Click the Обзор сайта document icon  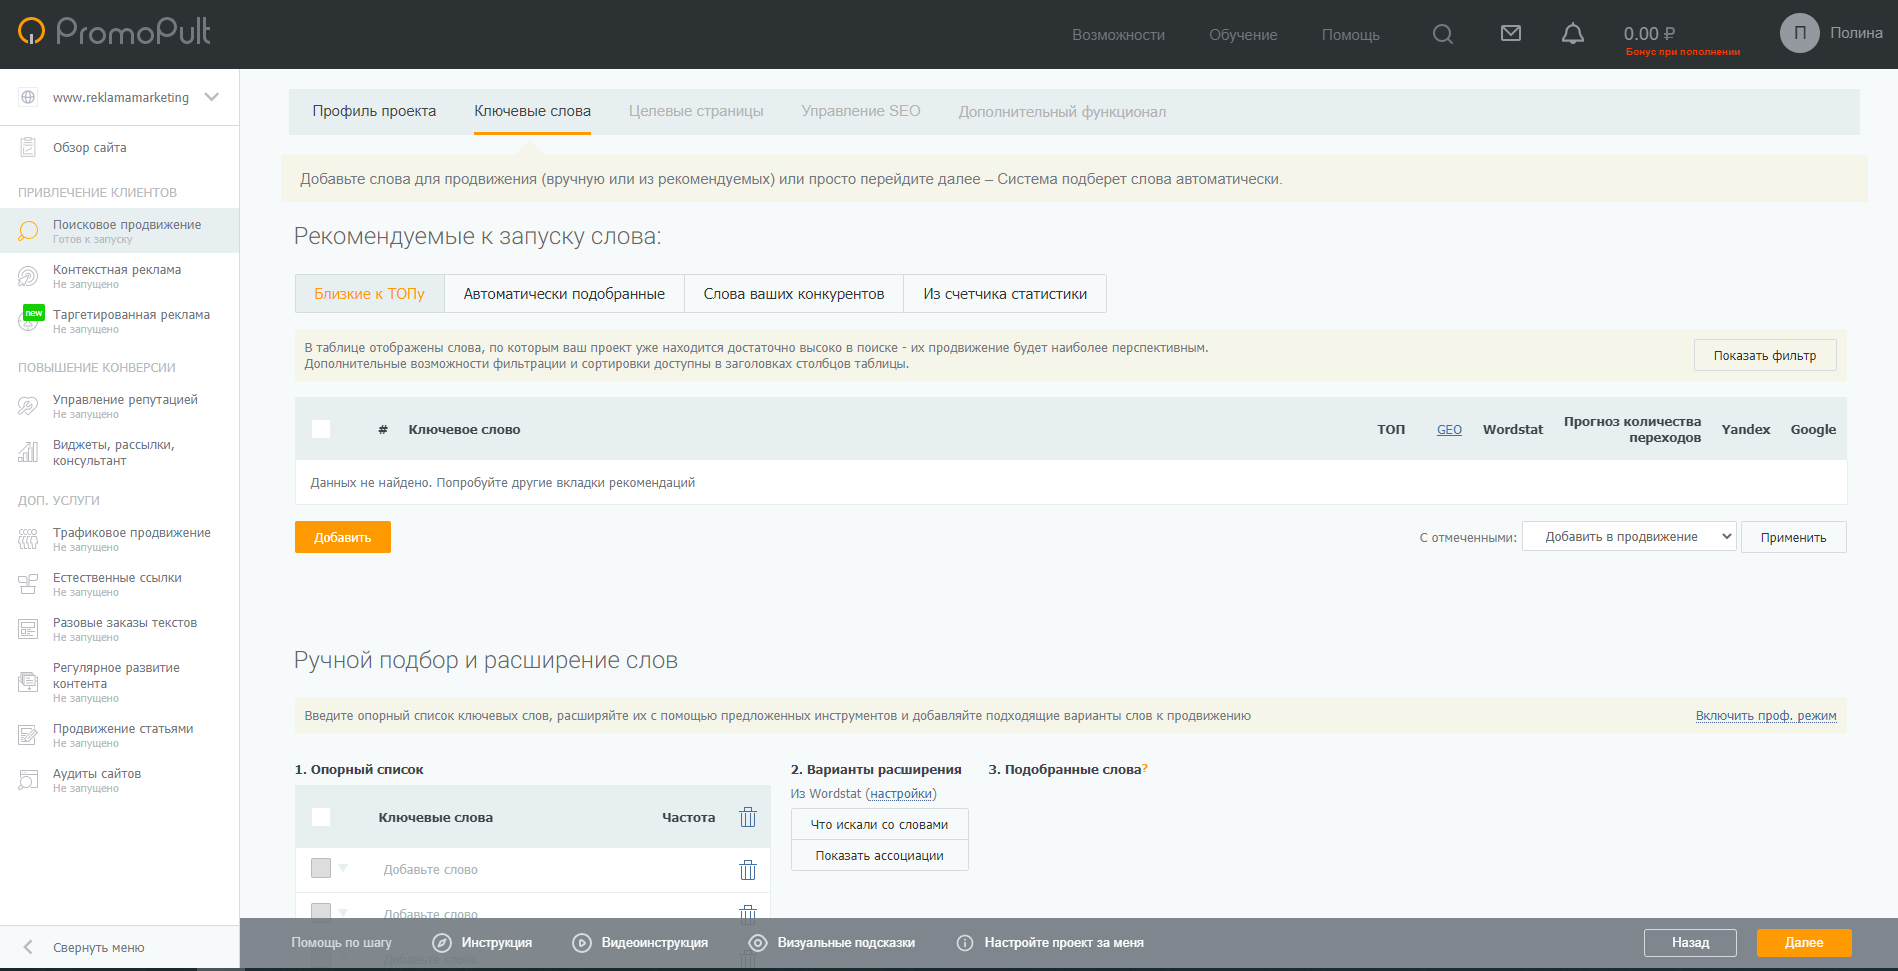[x=28, y=147]
